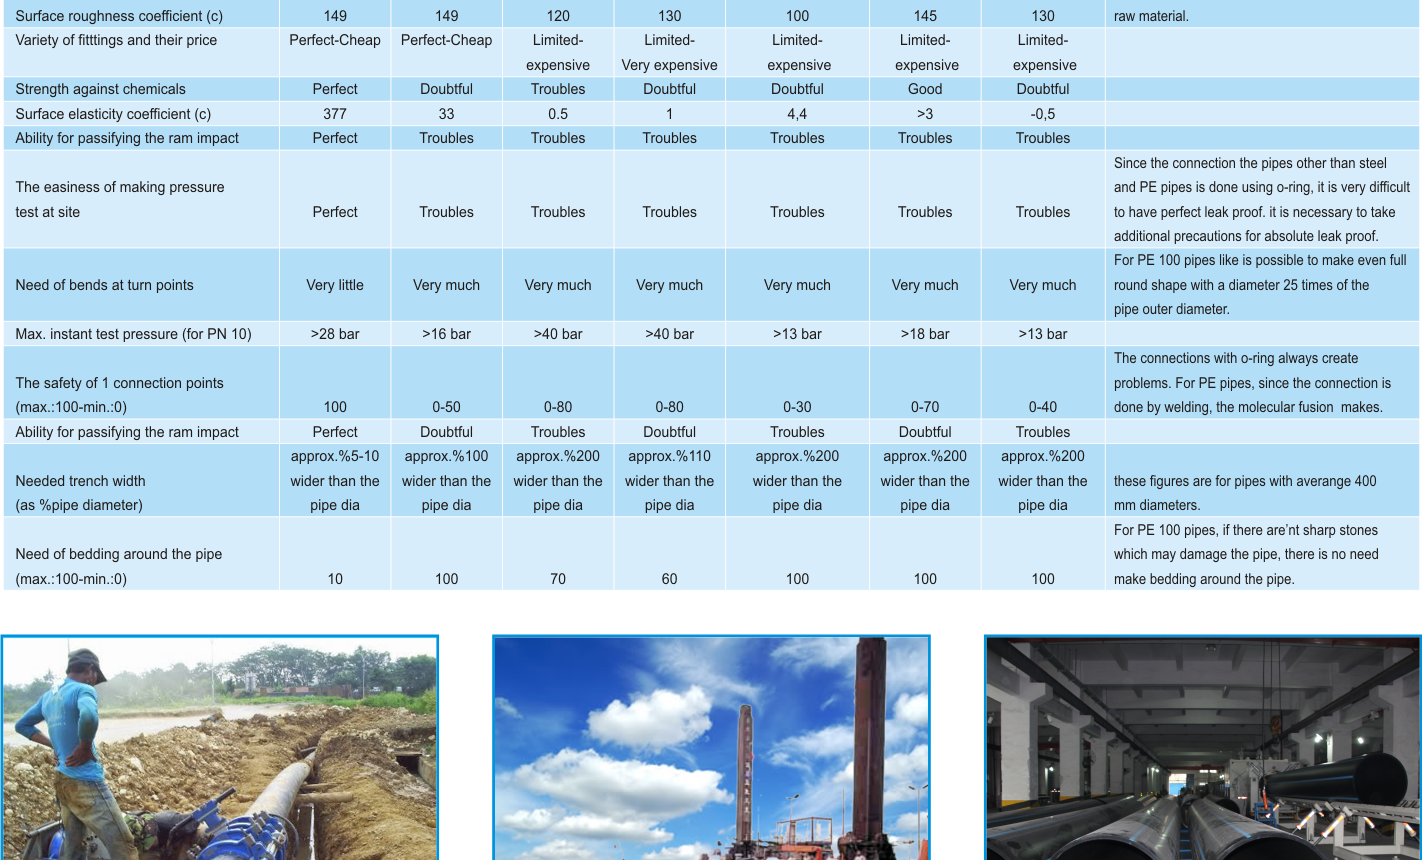This screenshot has width=1422, height=860.
Task: Select the warehouse black pipes photo
Action: pos(1202,747)
